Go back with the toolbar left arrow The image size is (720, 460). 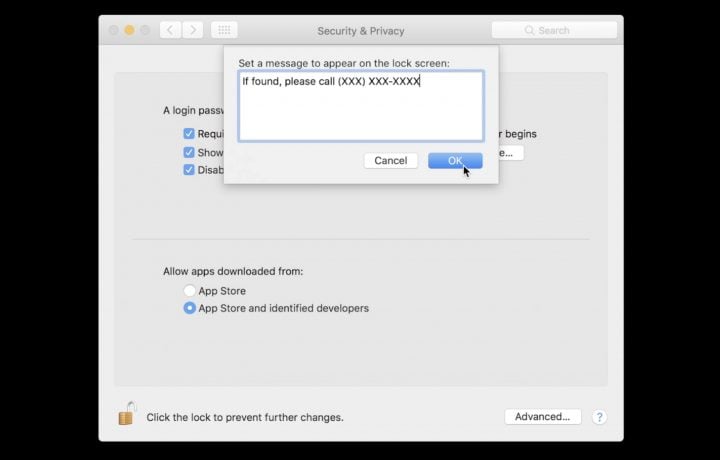click(x=170, y=30)
